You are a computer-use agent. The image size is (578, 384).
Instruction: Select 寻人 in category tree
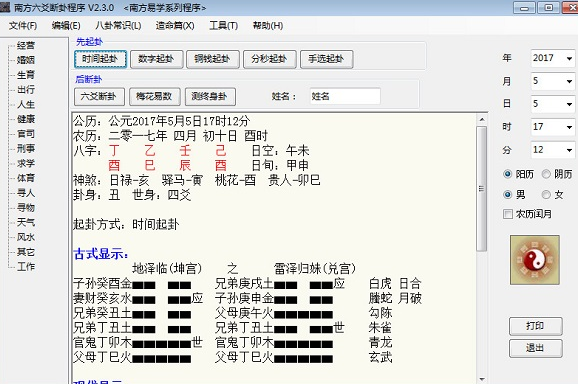[26, 193]
